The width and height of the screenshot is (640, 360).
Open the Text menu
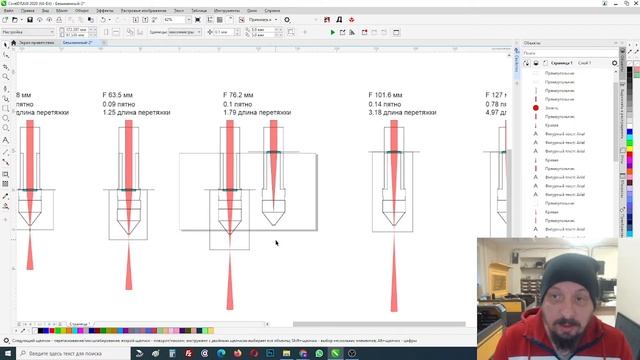click(179, 11)
